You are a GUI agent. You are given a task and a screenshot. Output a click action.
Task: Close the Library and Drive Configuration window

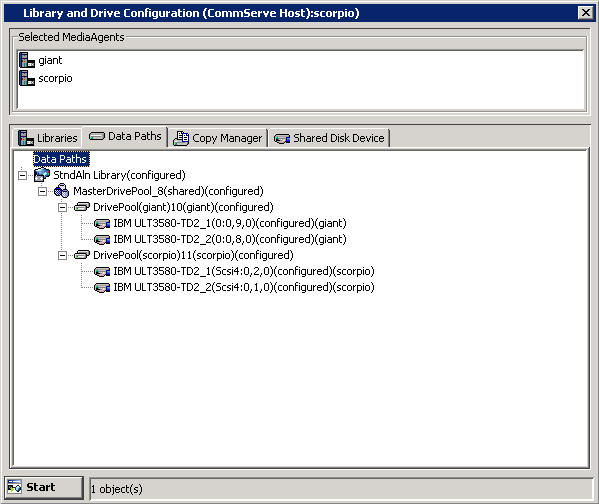click(586, 13)
